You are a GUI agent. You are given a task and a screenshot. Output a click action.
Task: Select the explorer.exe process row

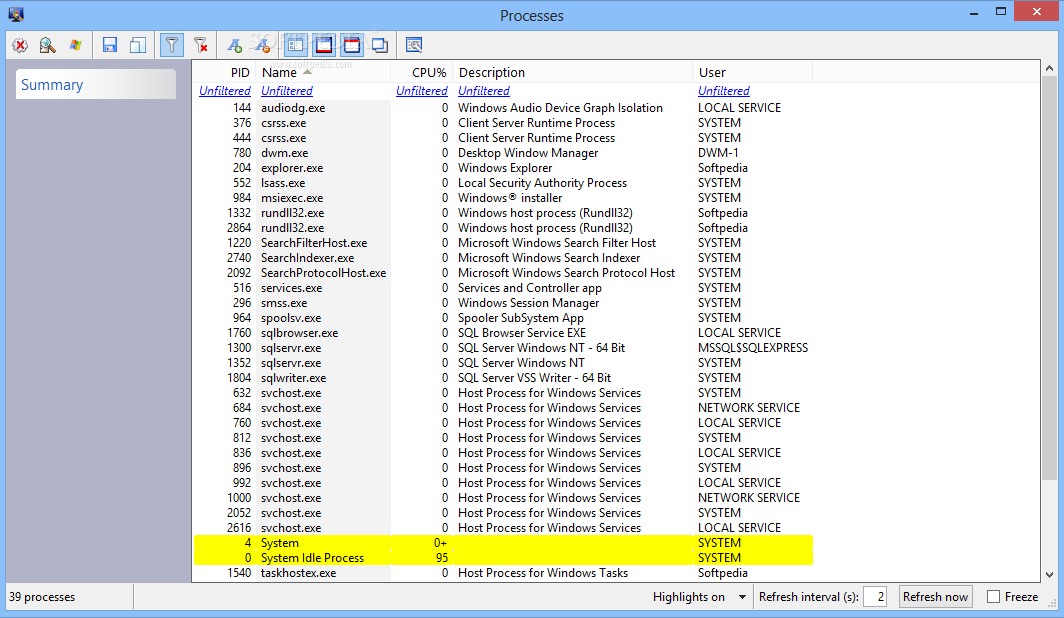(503, 168)
